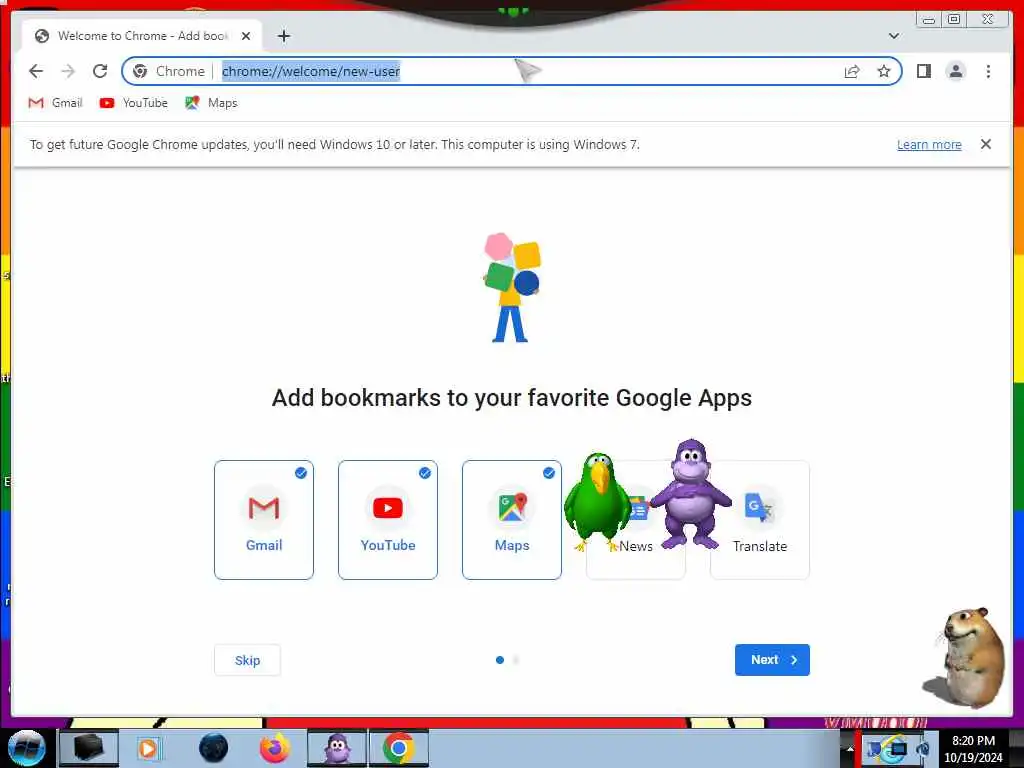Share this page using share icon
The image size is (1024, 768).
coord(852,71)
